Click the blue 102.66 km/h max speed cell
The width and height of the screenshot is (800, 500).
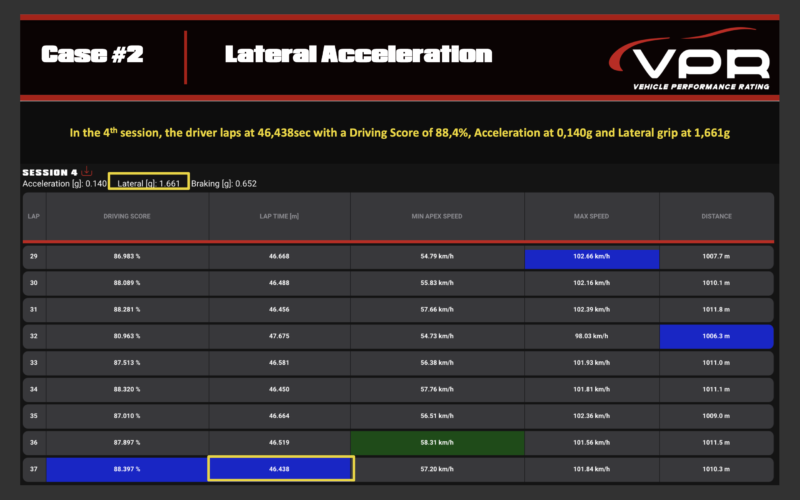(592, 257)
